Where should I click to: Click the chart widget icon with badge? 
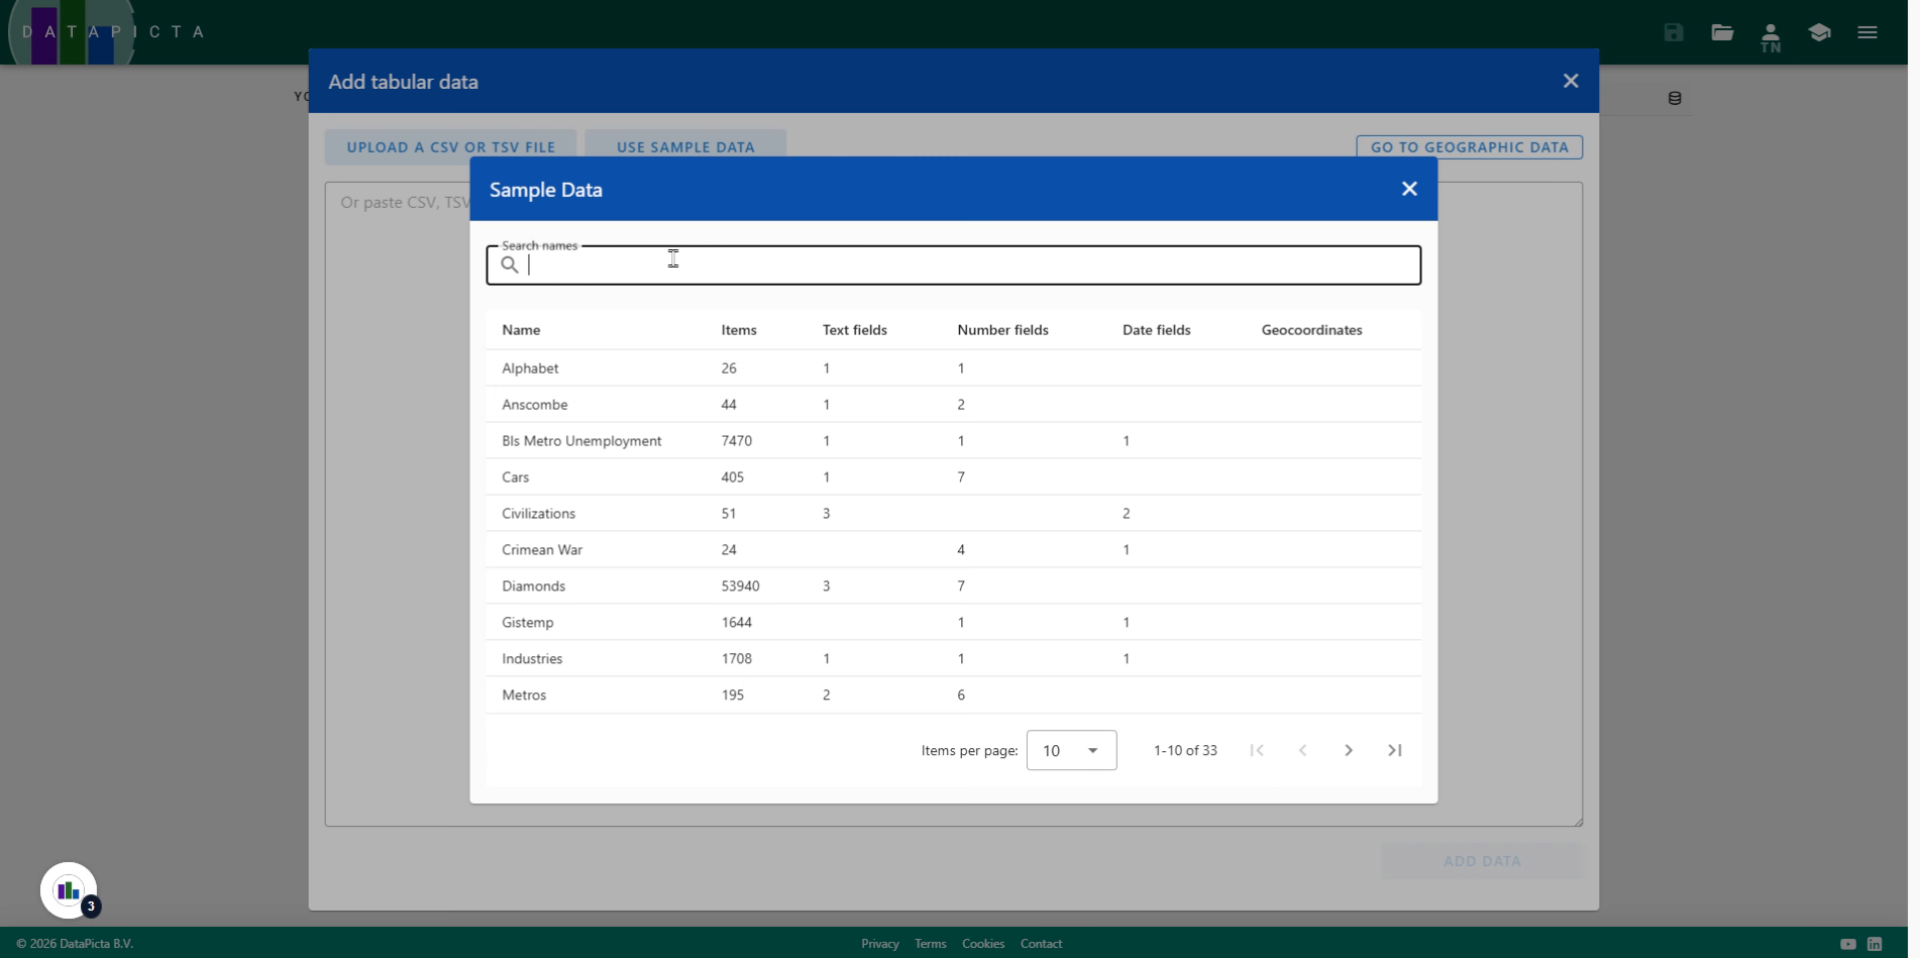[68, 890]
